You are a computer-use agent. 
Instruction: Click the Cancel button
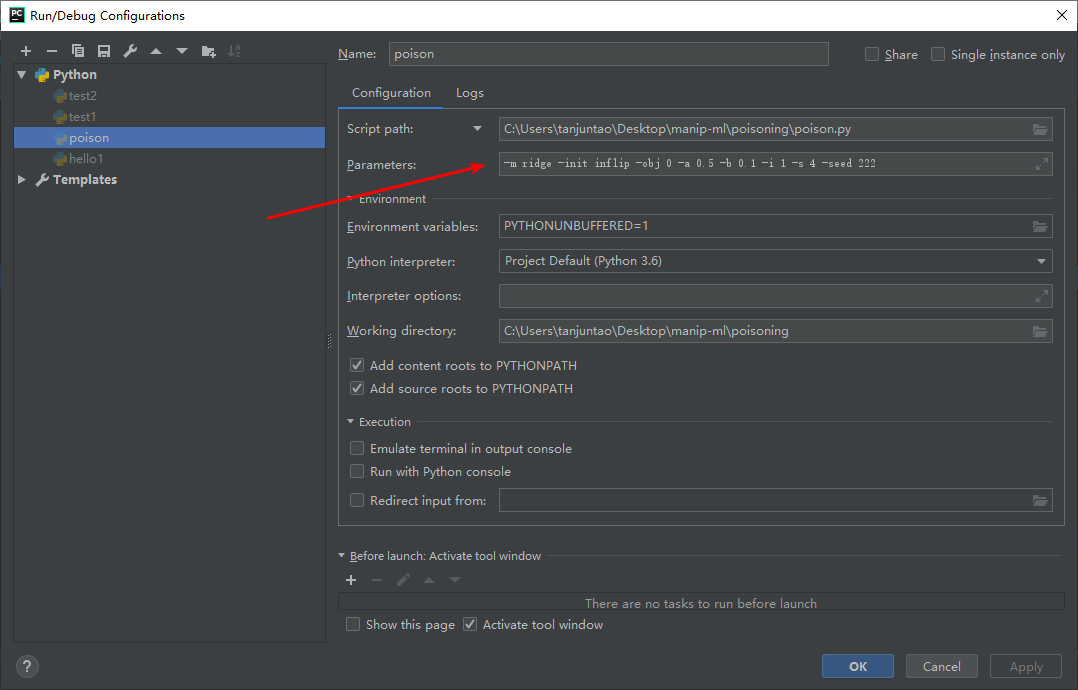click(941, 666)
